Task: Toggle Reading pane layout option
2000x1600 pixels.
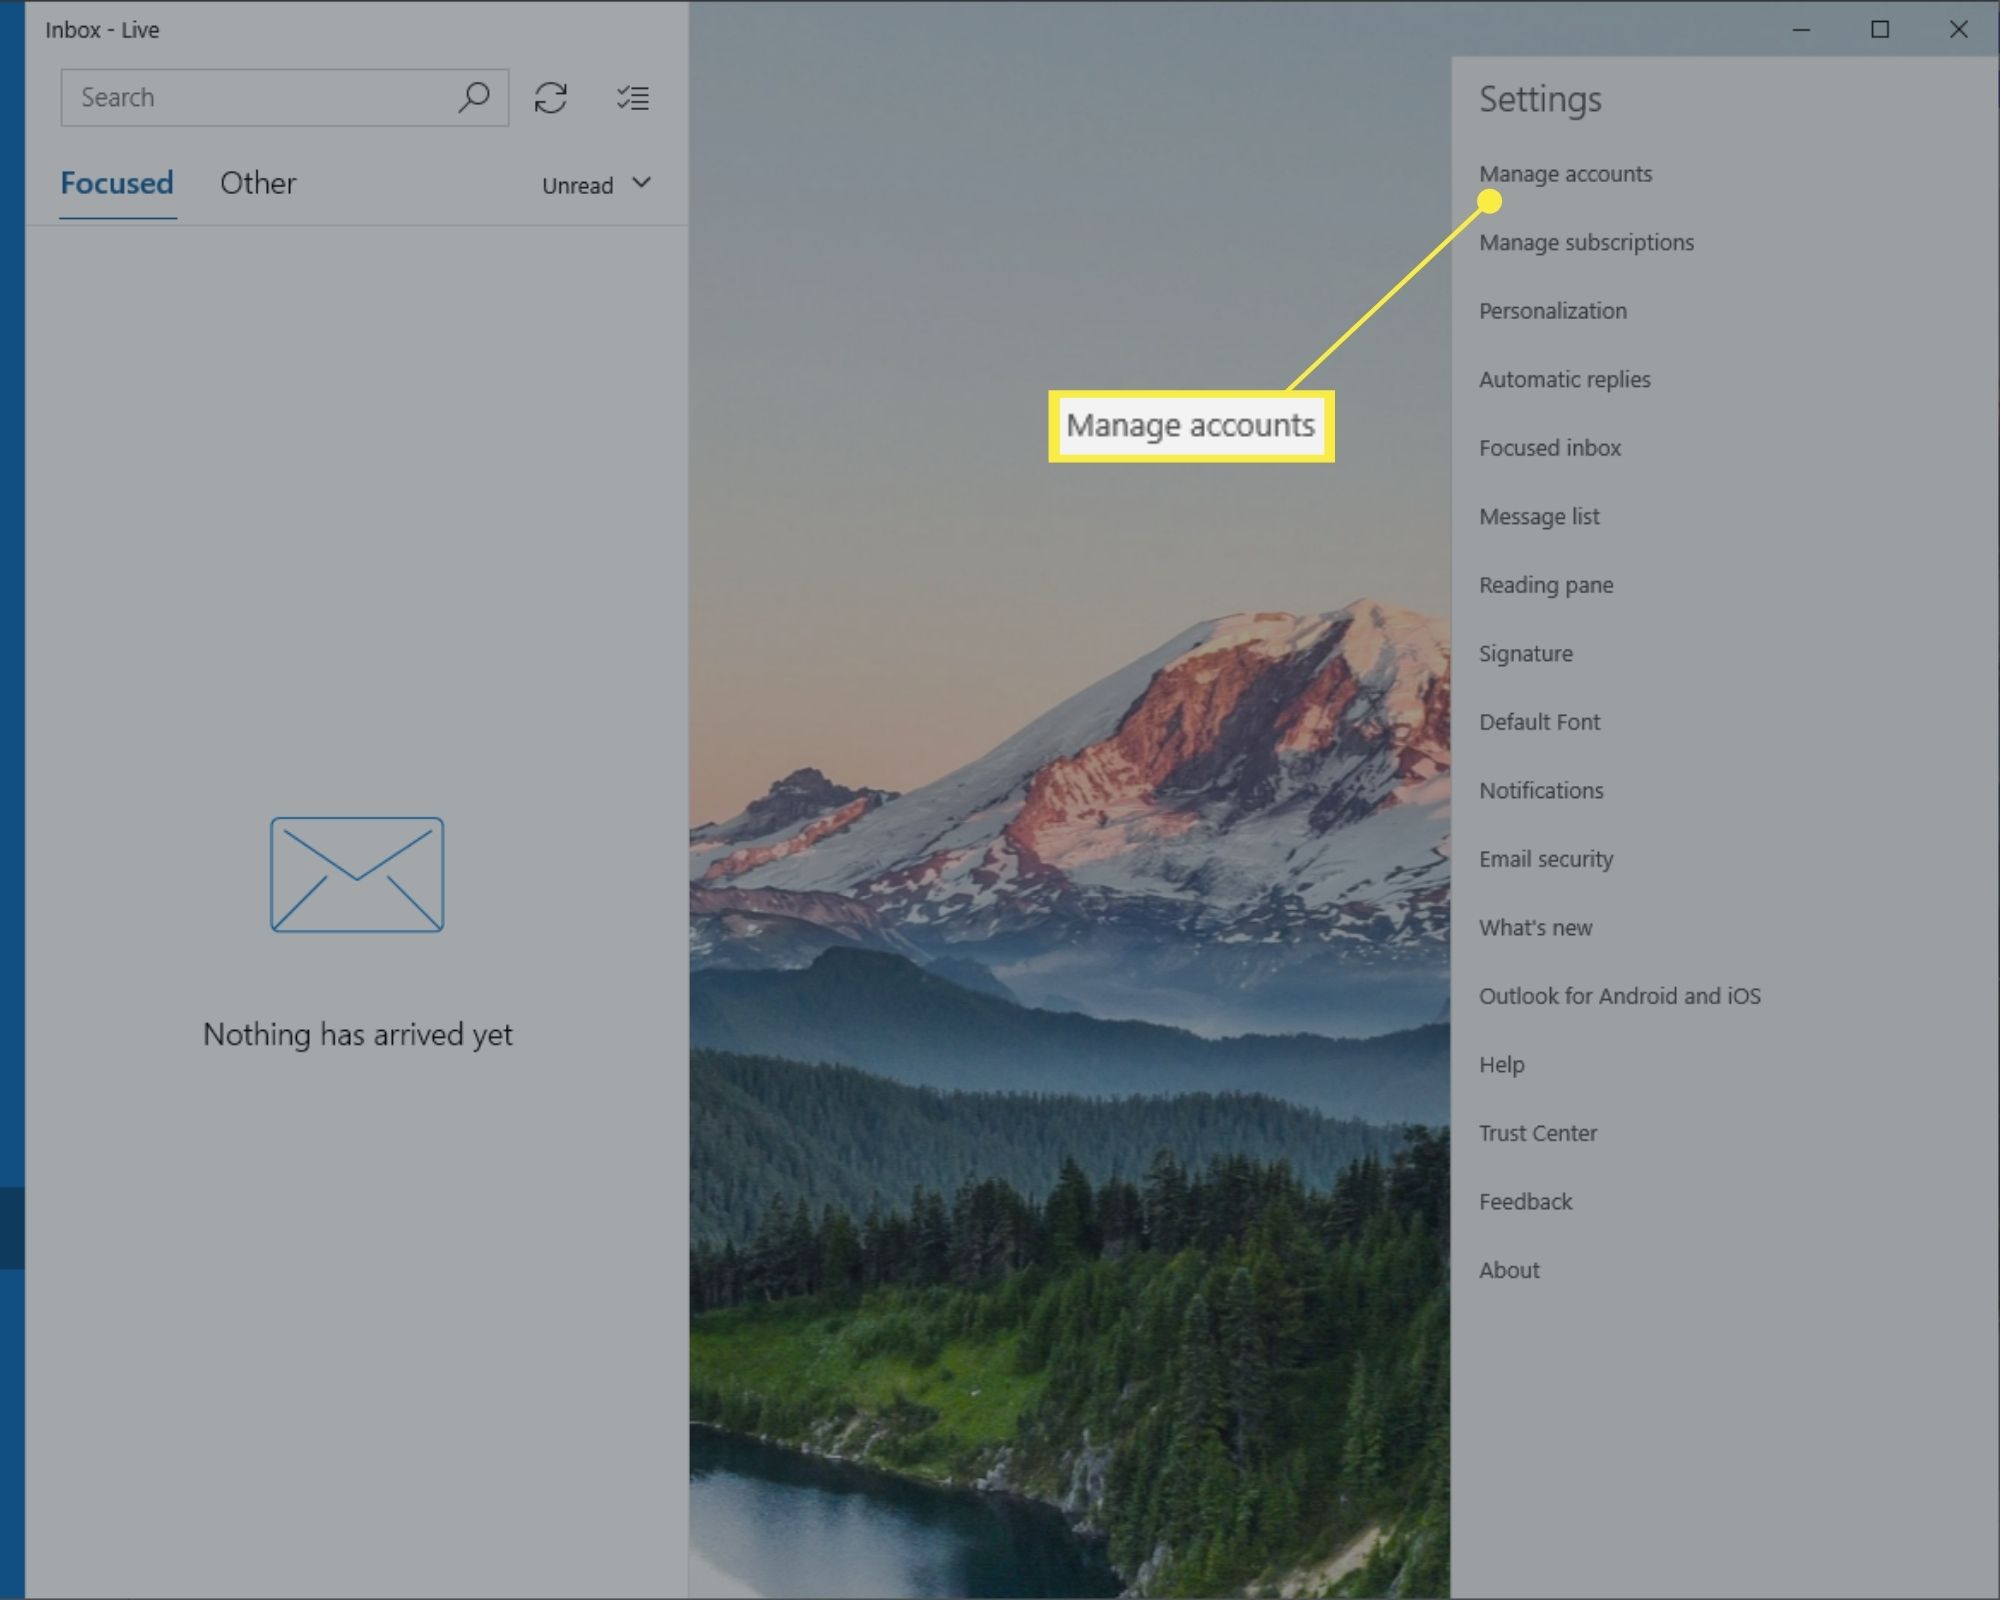Action: click(x=1544, y=584)
